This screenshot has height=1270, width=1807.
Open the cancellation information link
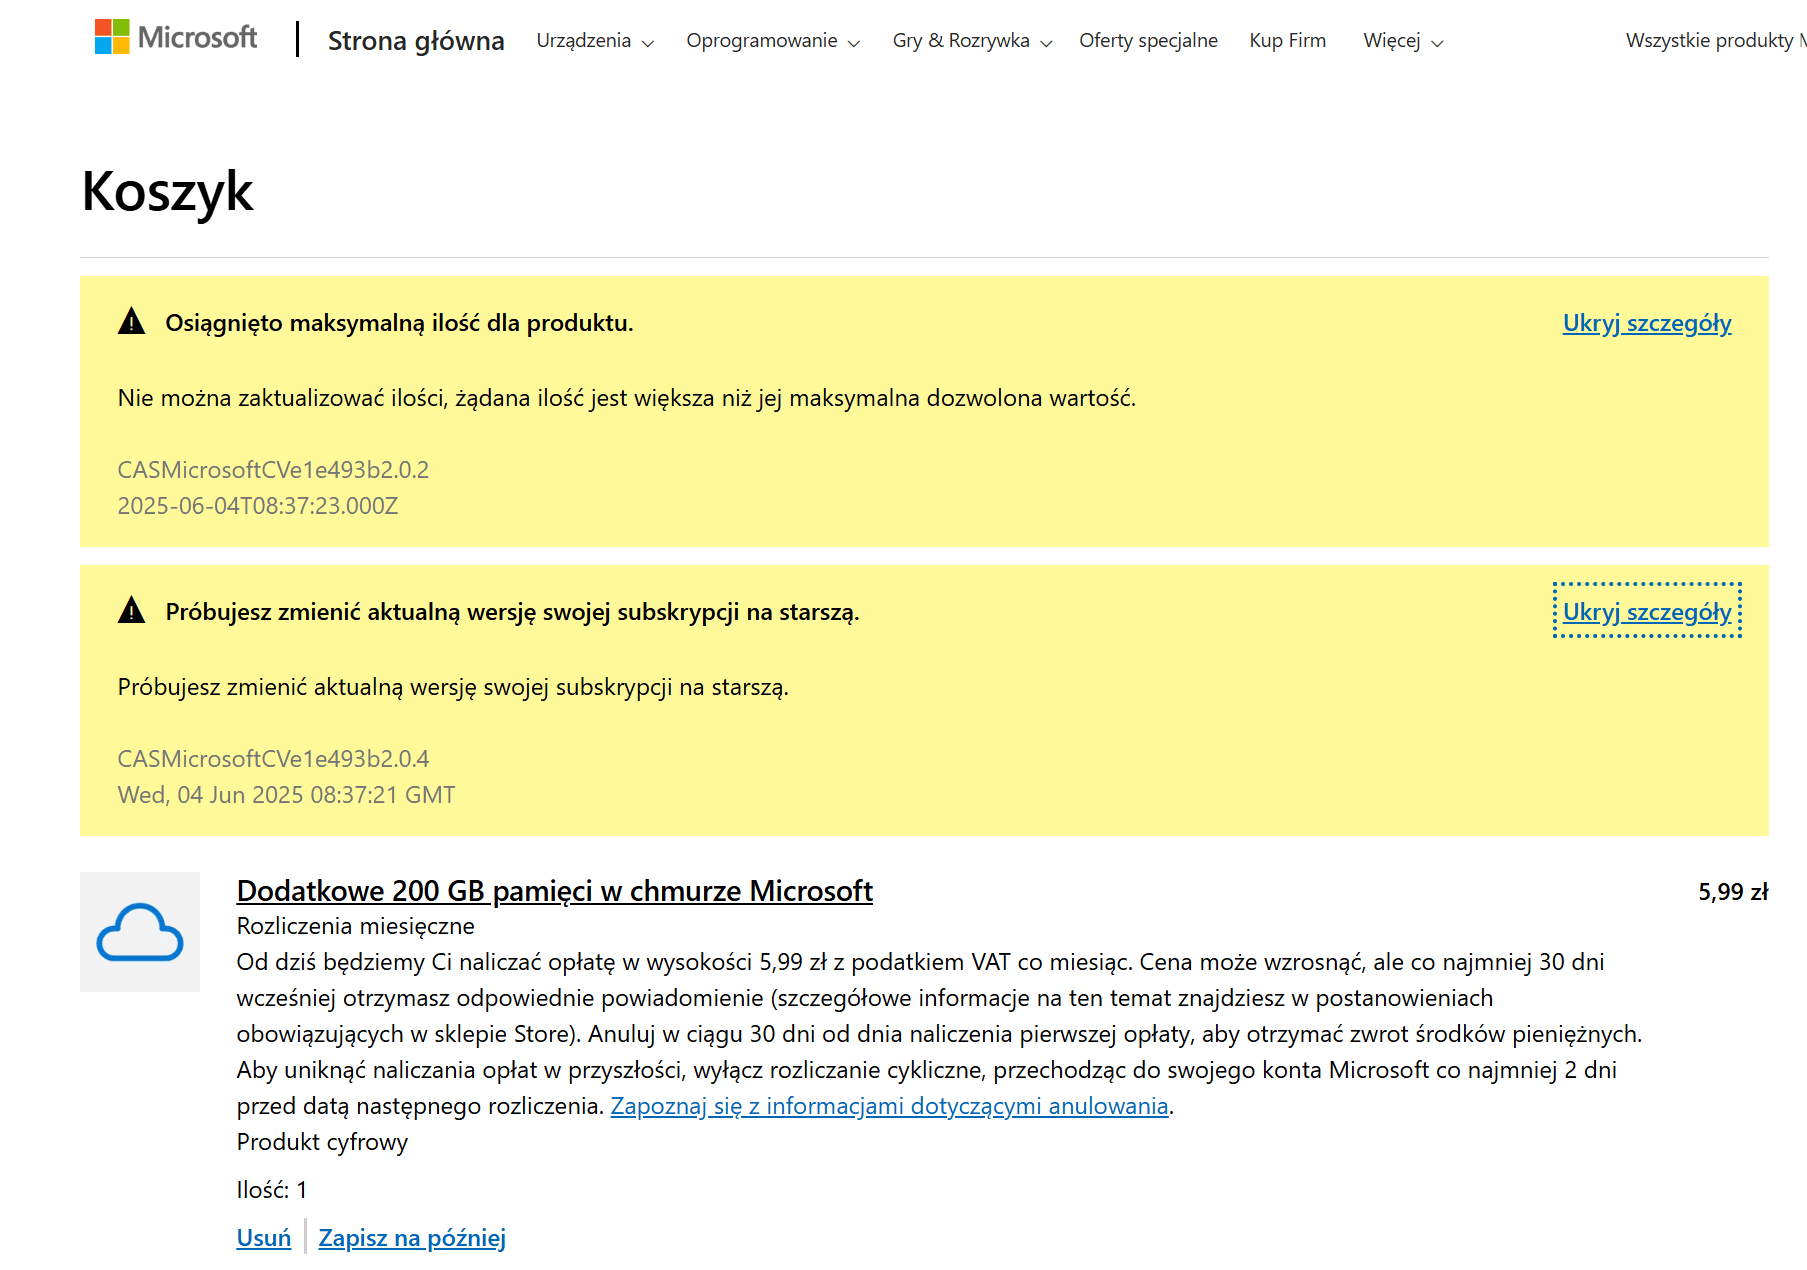click(889, 1106)
